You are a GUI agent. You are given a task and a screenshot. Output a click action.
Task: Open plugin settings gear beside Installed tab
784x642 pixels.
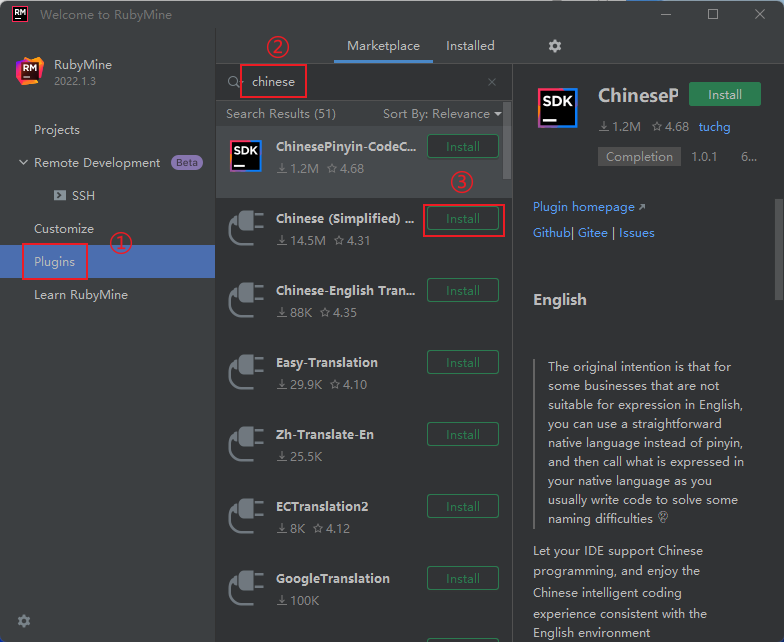pyautogui.click(x=554, y=46)
